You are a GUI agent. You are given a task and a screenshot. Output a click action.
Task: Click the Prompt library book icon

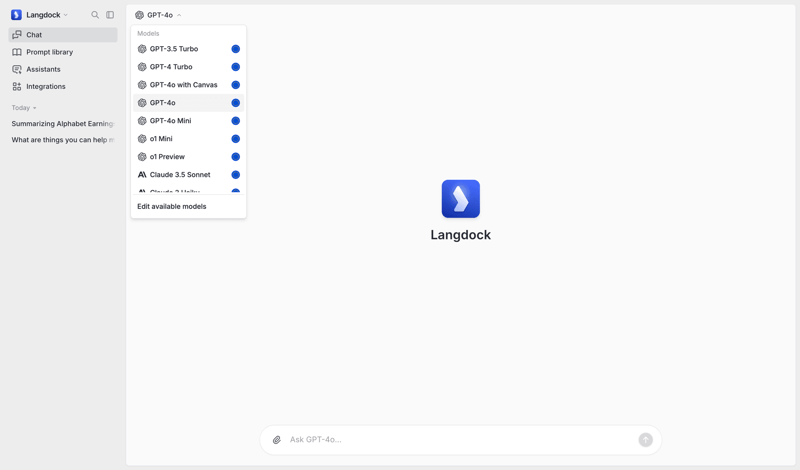[17, 52]
